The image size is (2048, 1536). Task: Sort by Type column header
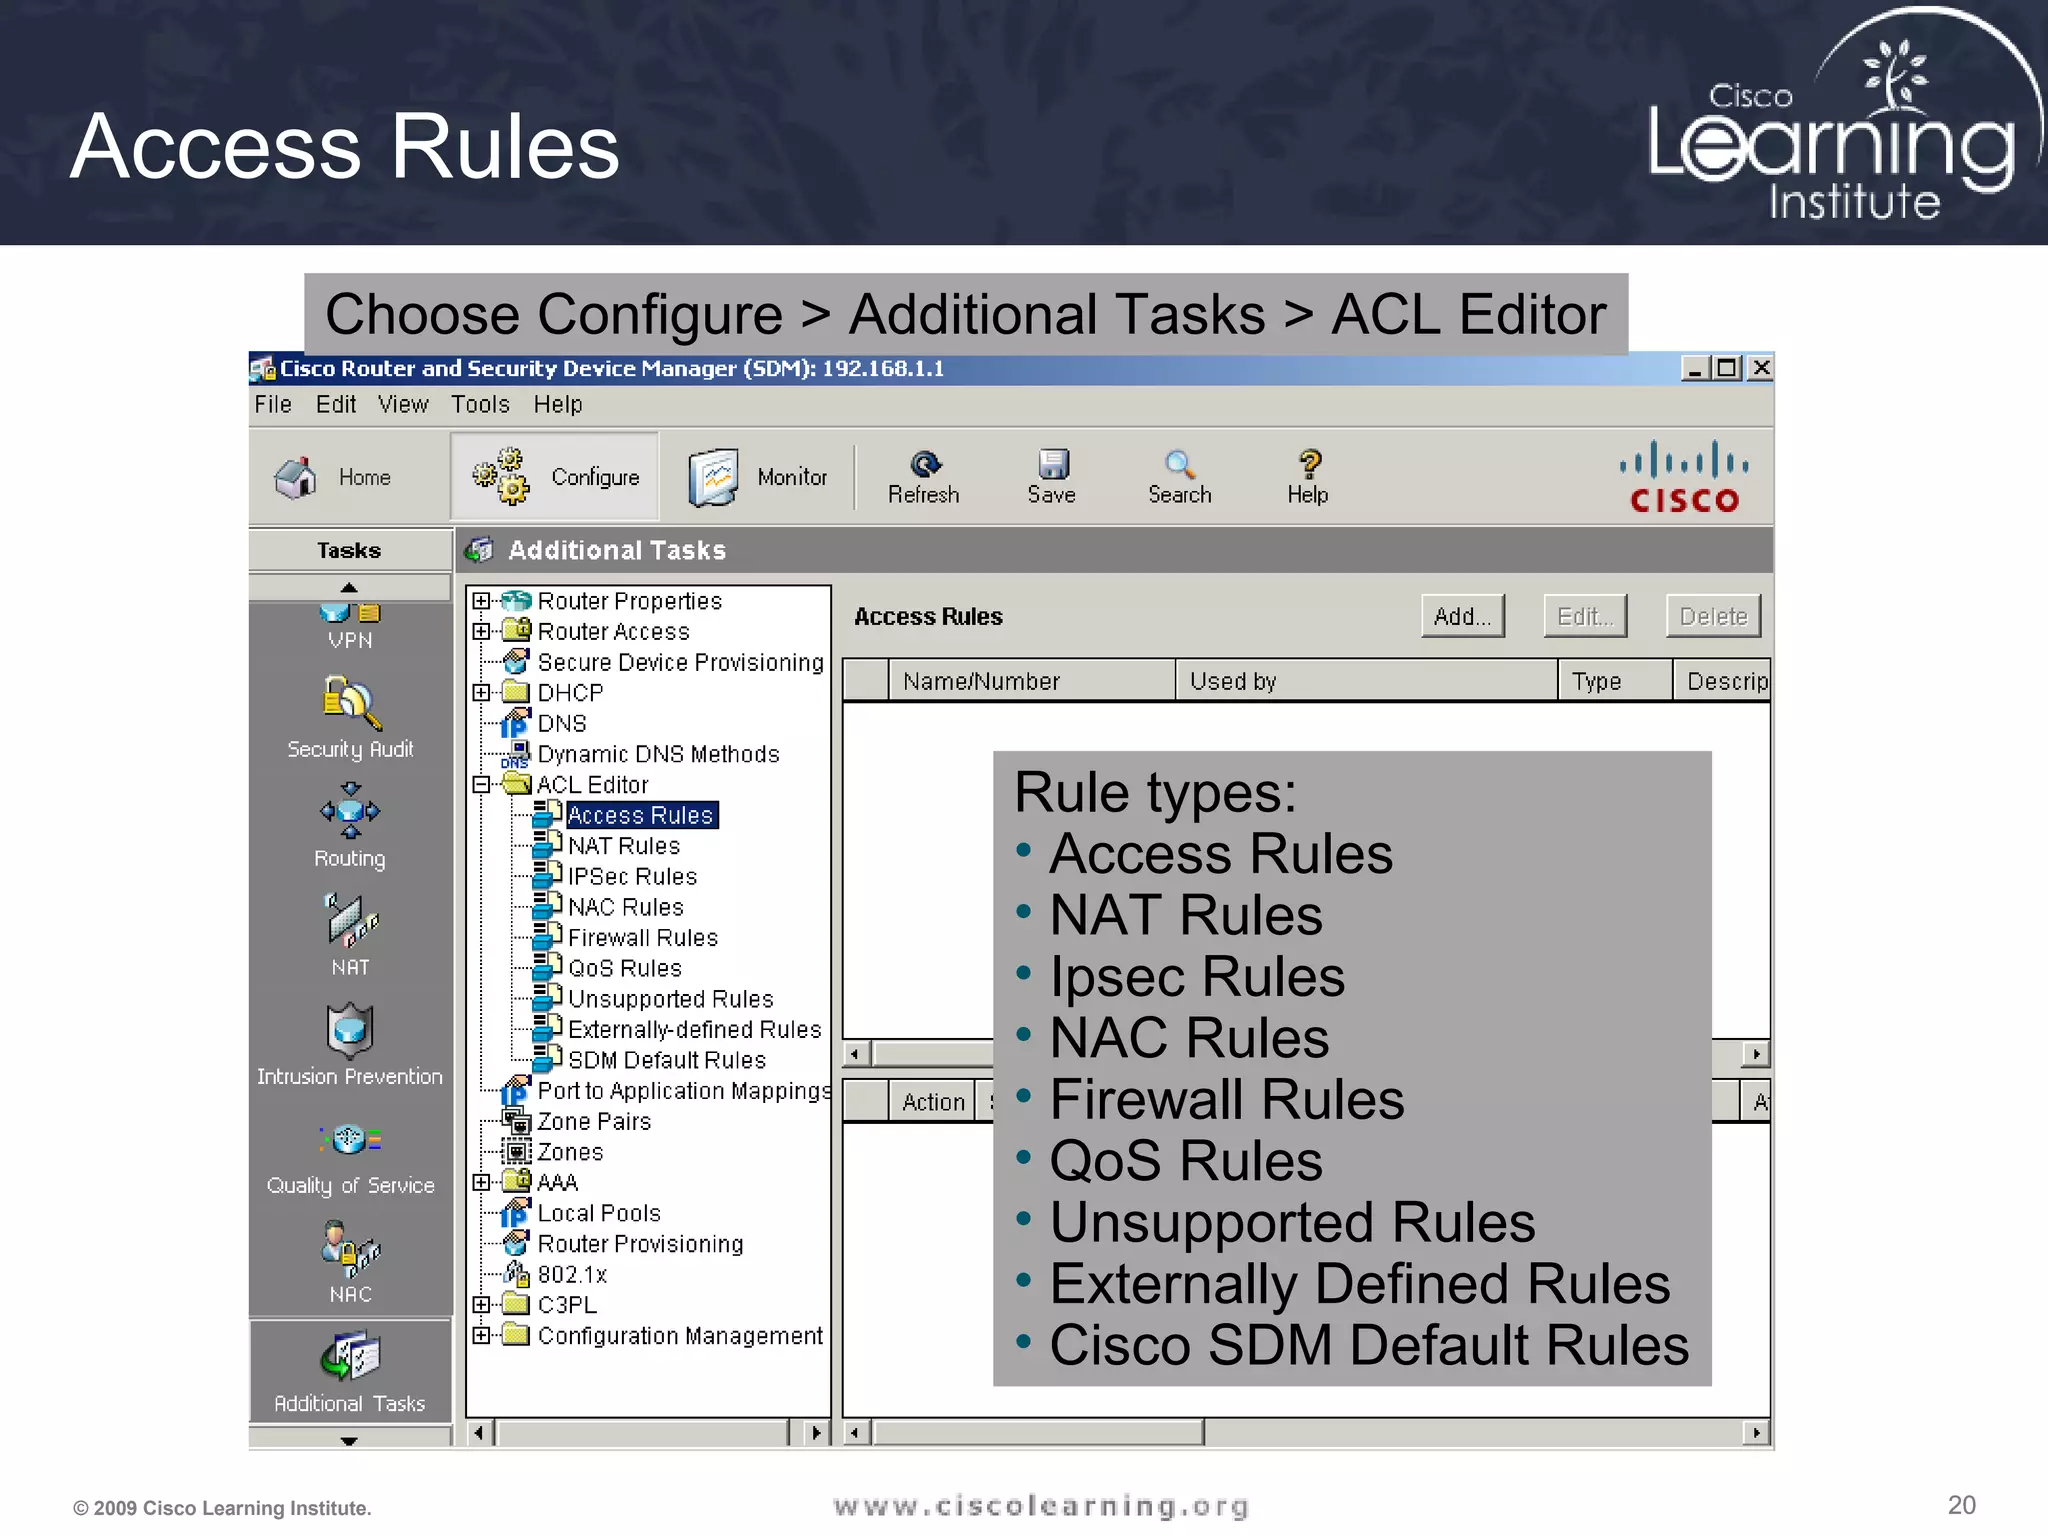(x=1615, y=681)
